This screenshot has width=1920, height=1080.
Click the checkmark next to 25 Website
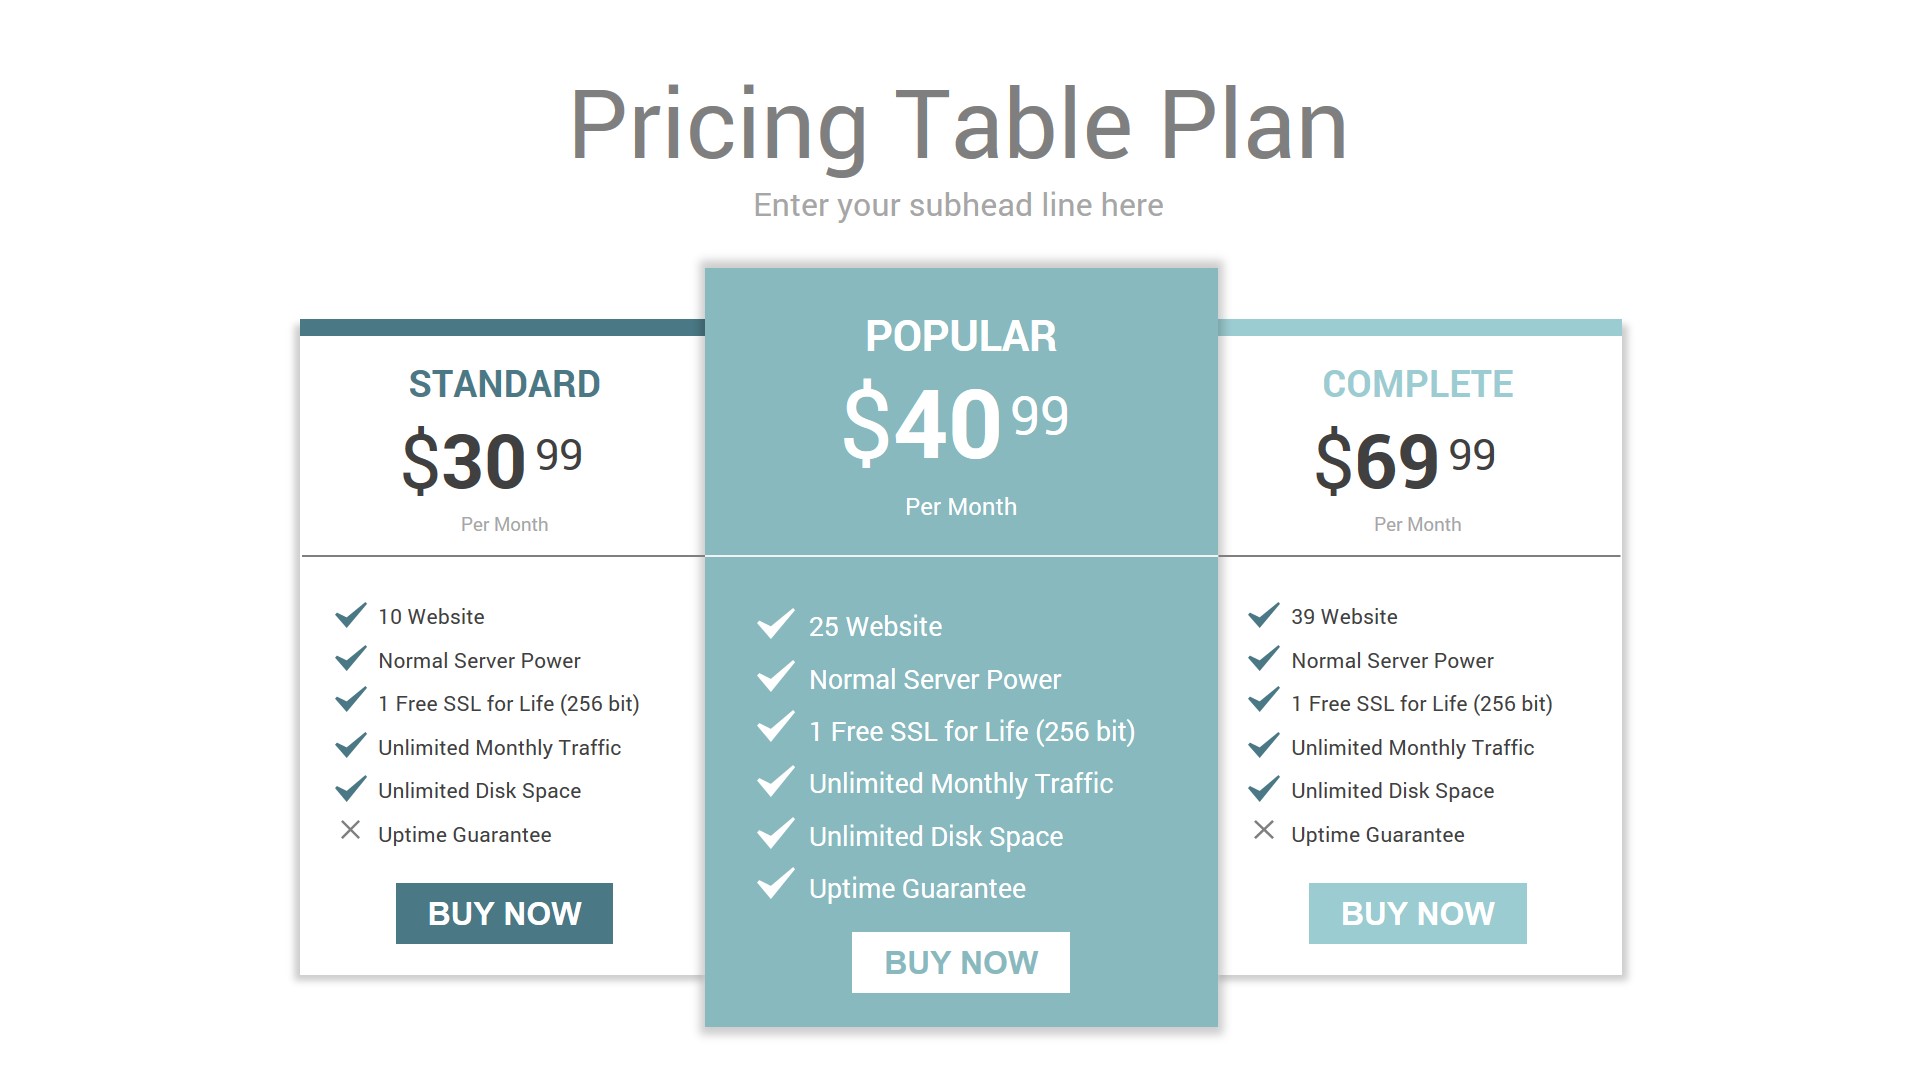776,624
